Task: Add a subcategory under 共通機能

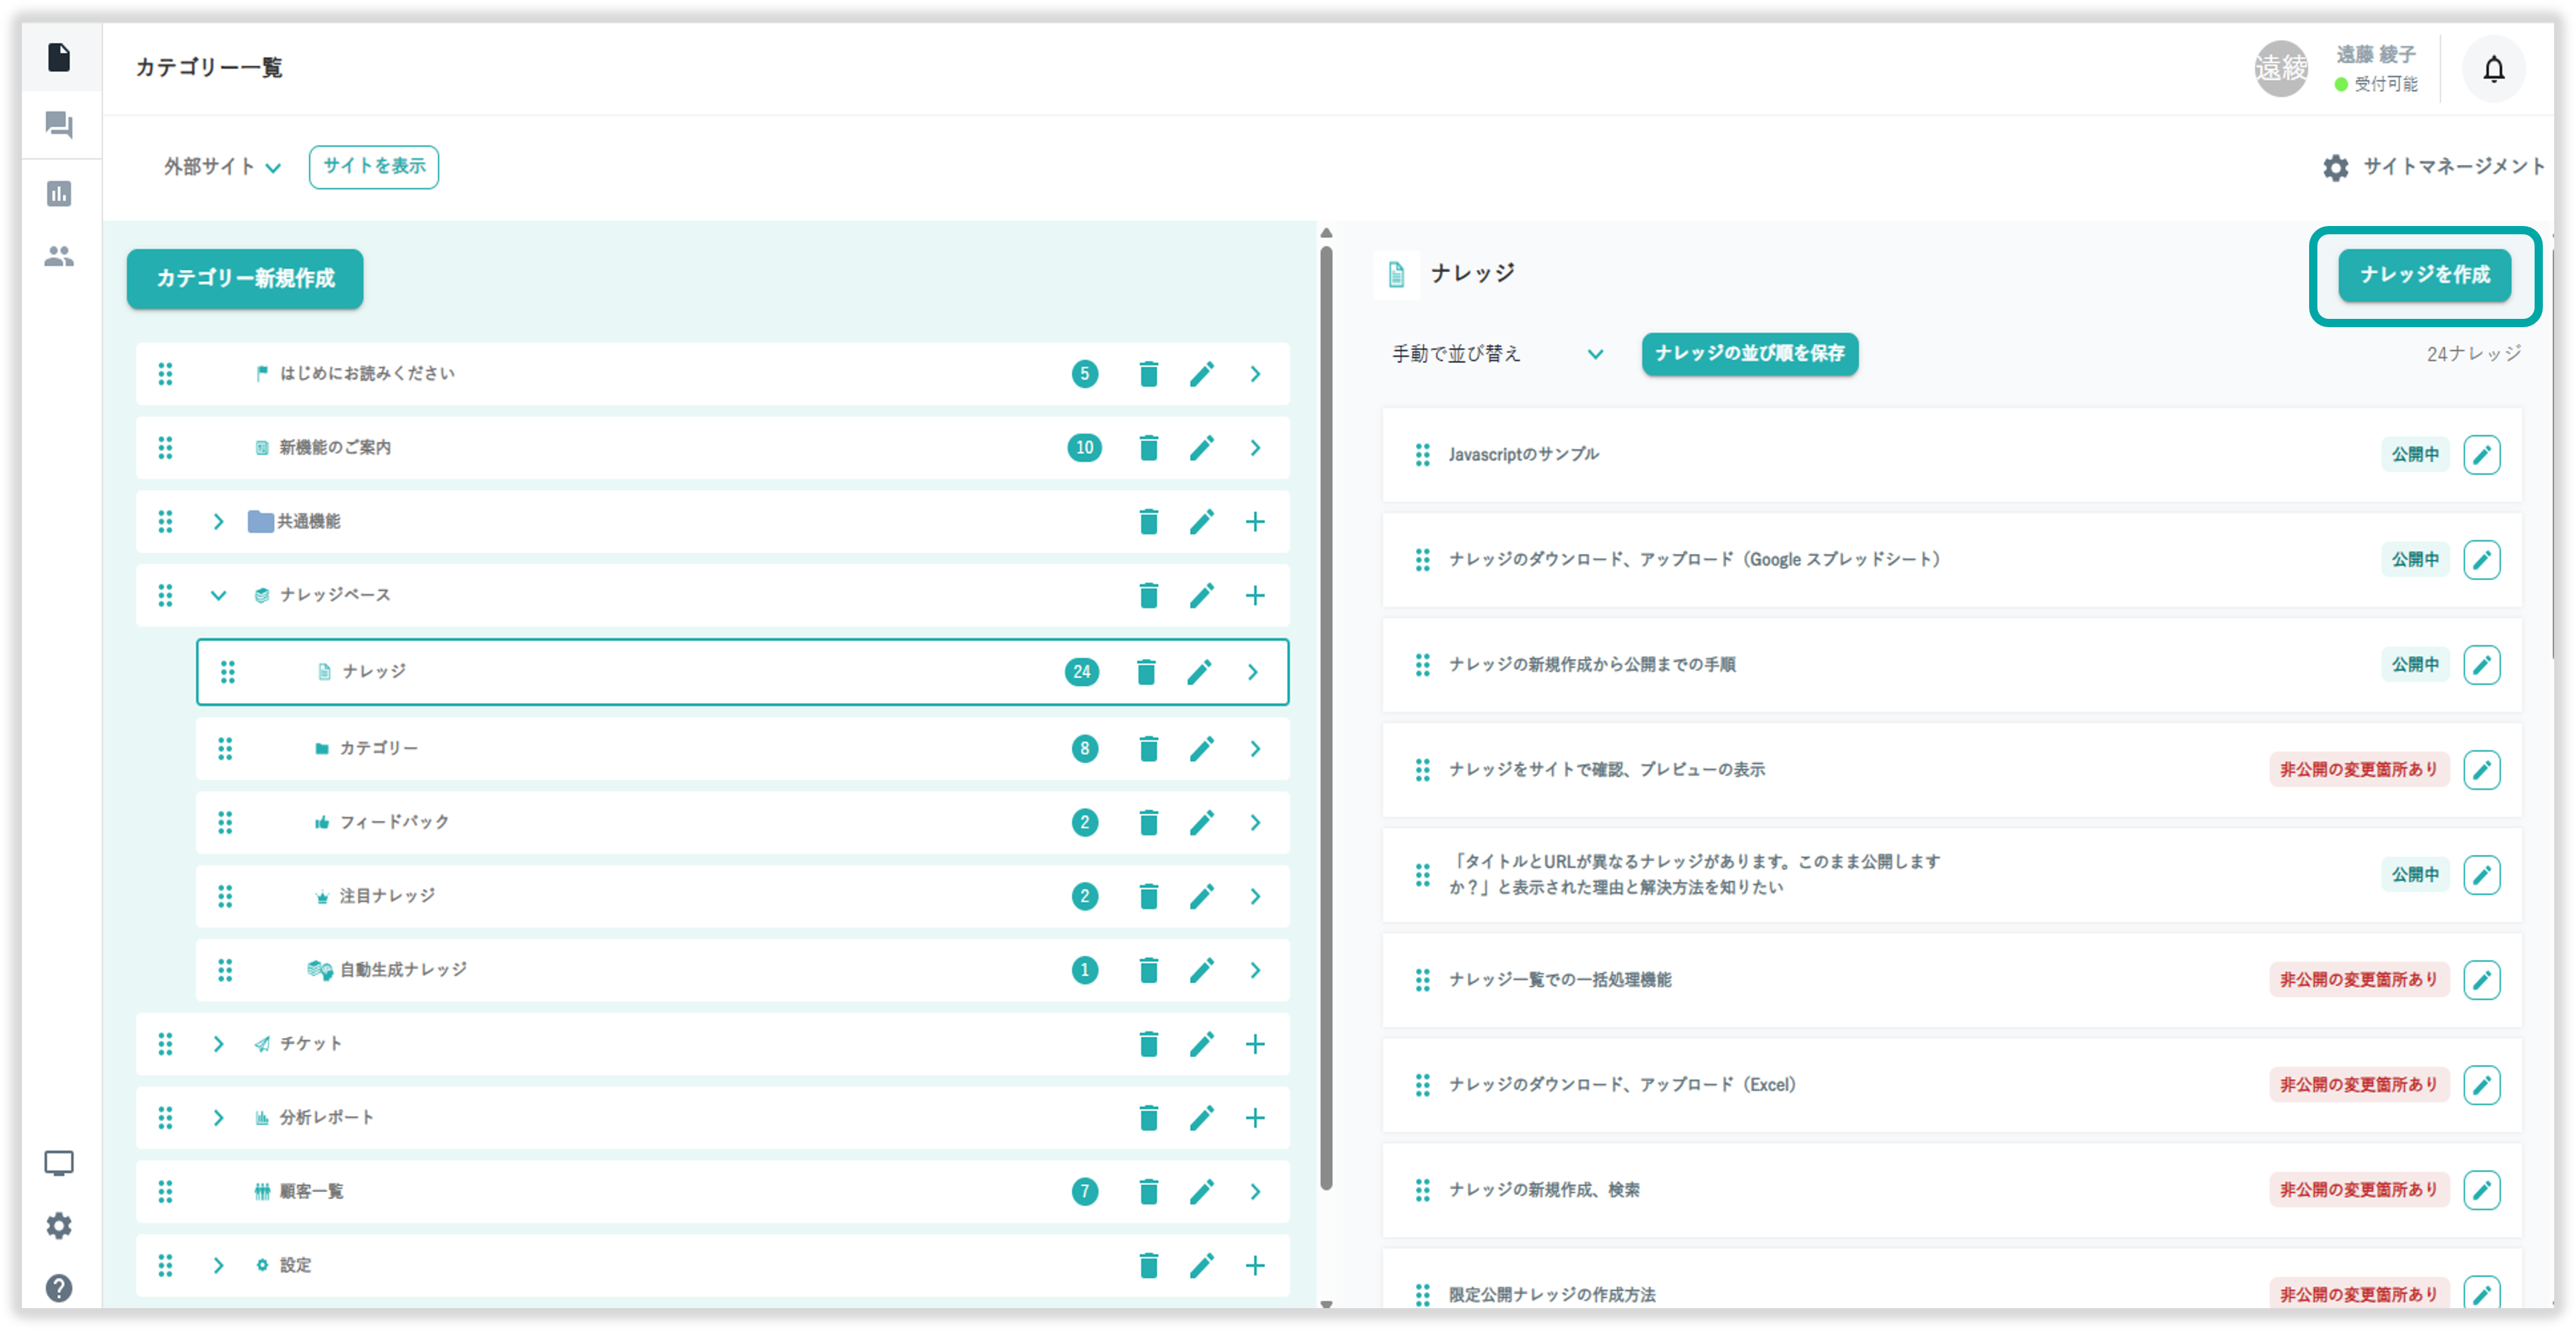Action: (1254, 522)
